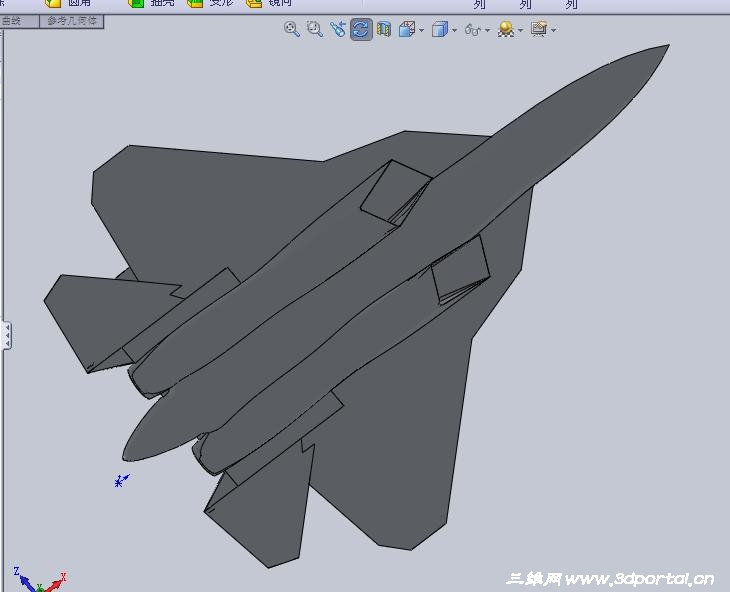730x592 pixels.
Task: Click the View Settings monitor icon
Action: pos(539,29)
